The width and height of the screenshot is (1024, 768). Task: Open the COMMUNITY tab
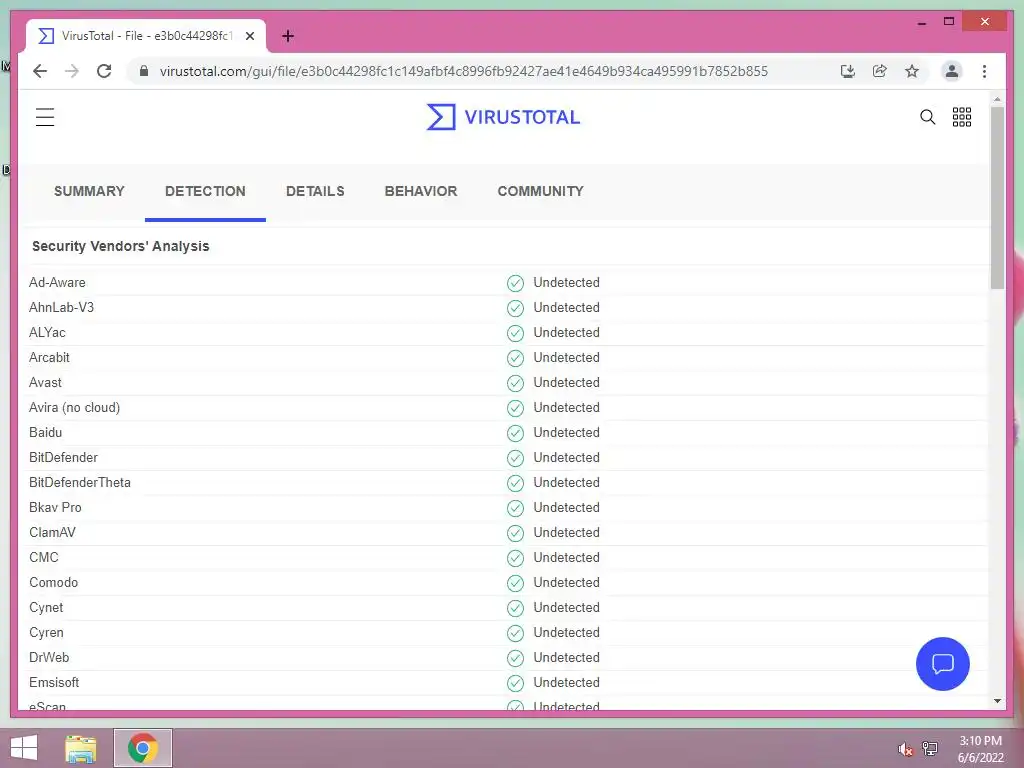coord(541,191)
